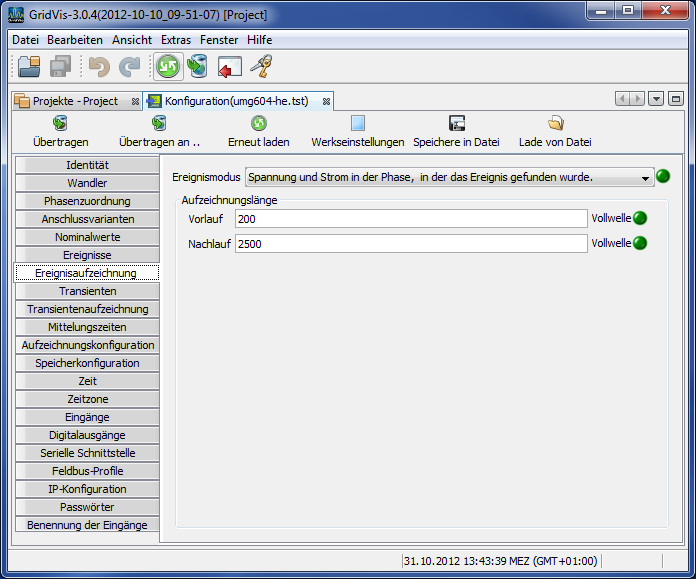Click green indicator next to Vorlauf Vollwelle

click(640, 218)
